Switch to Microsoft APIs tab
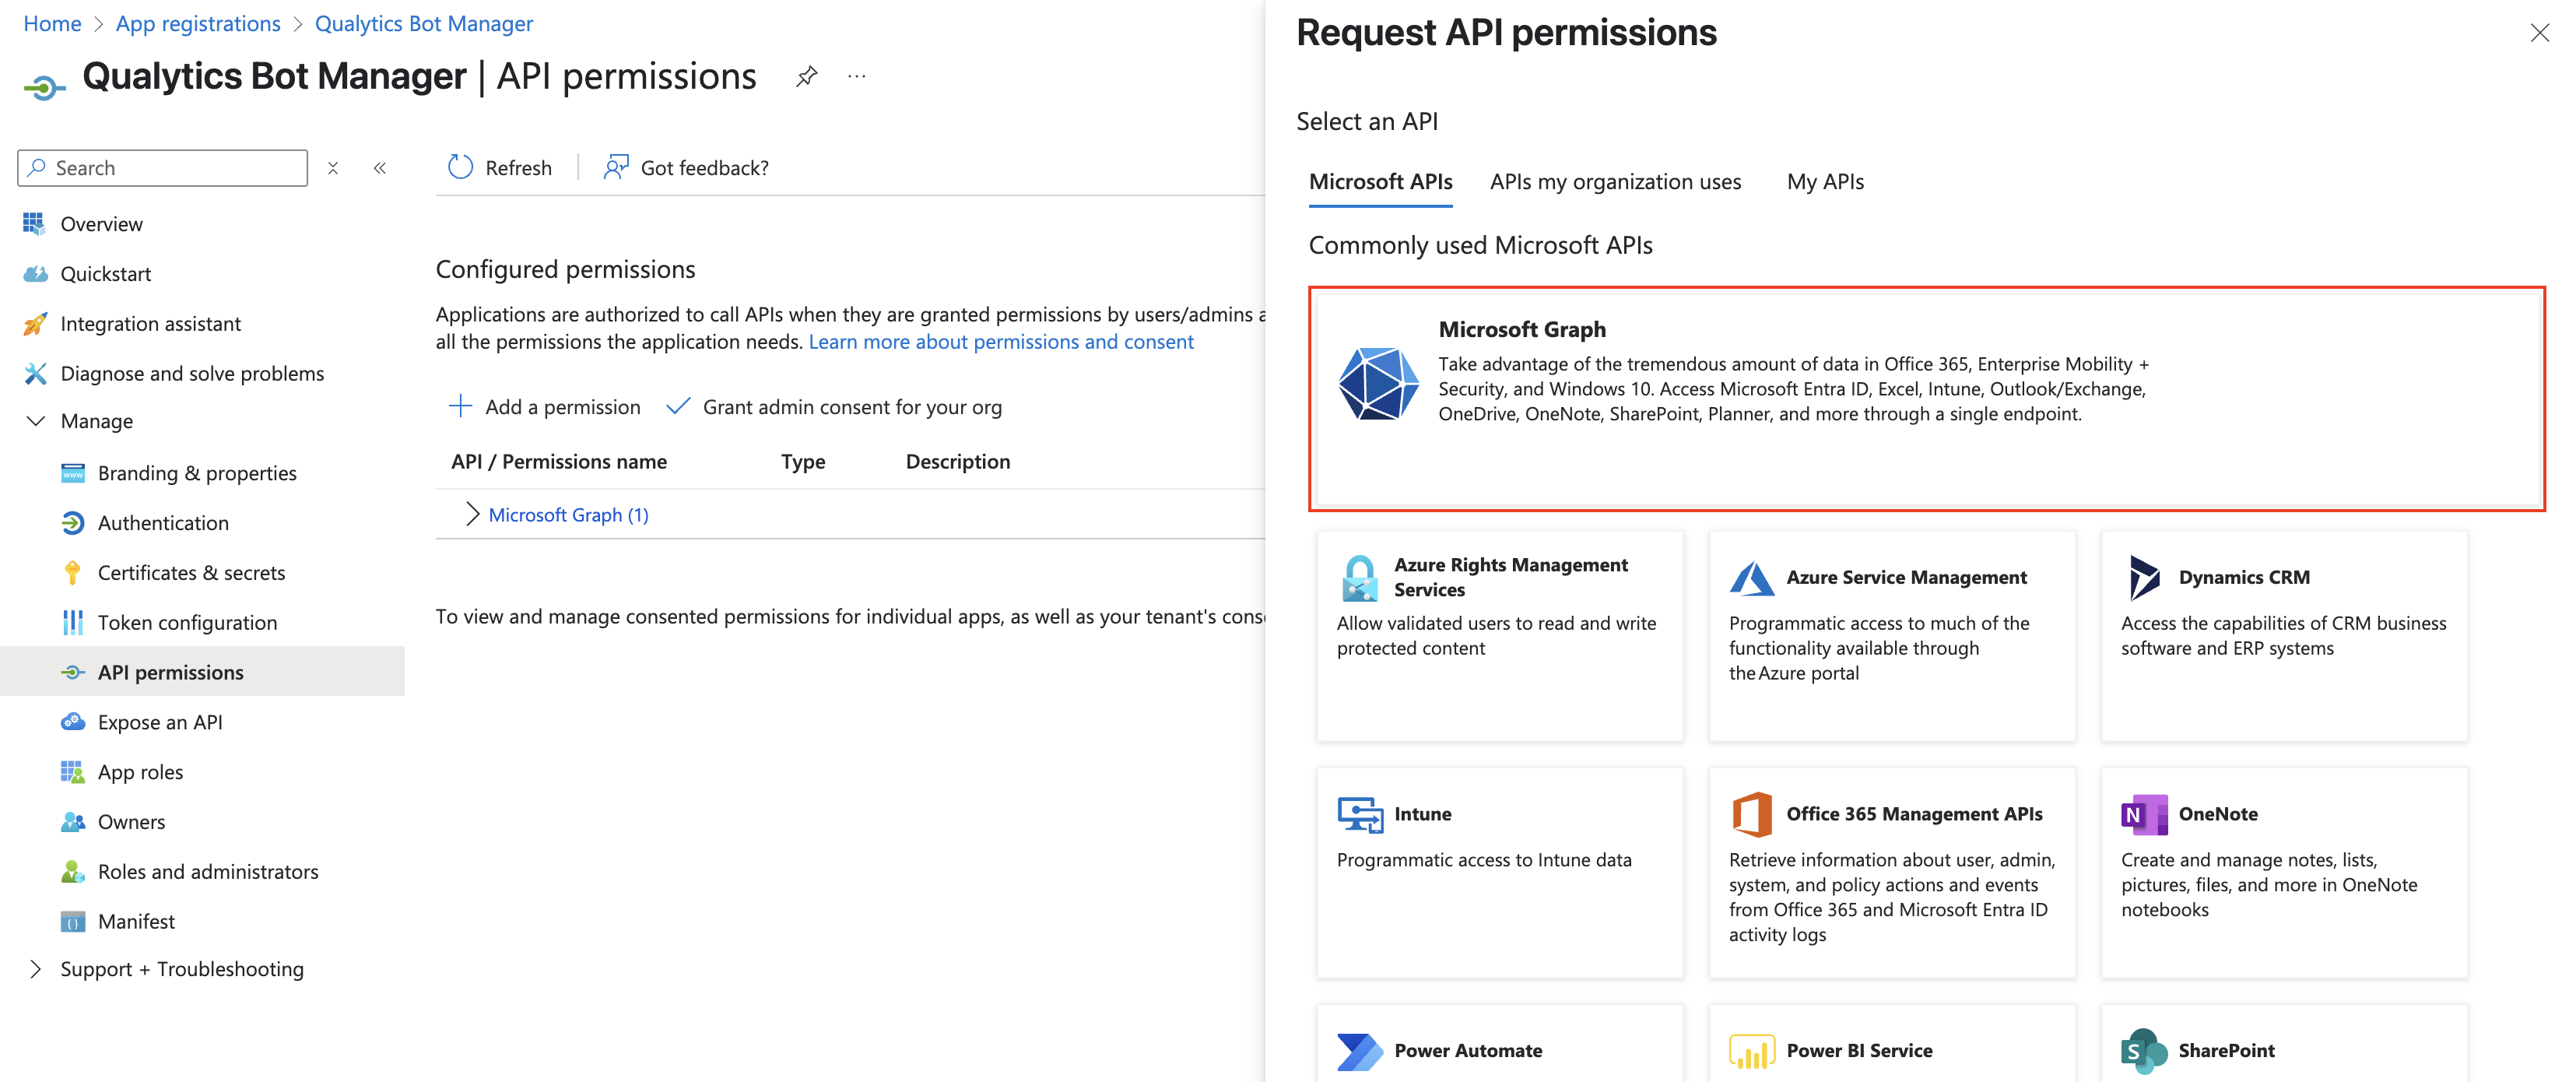Image resolution: width=2576 pixels, height=1082 pixels. click(x=1380, y=182)
